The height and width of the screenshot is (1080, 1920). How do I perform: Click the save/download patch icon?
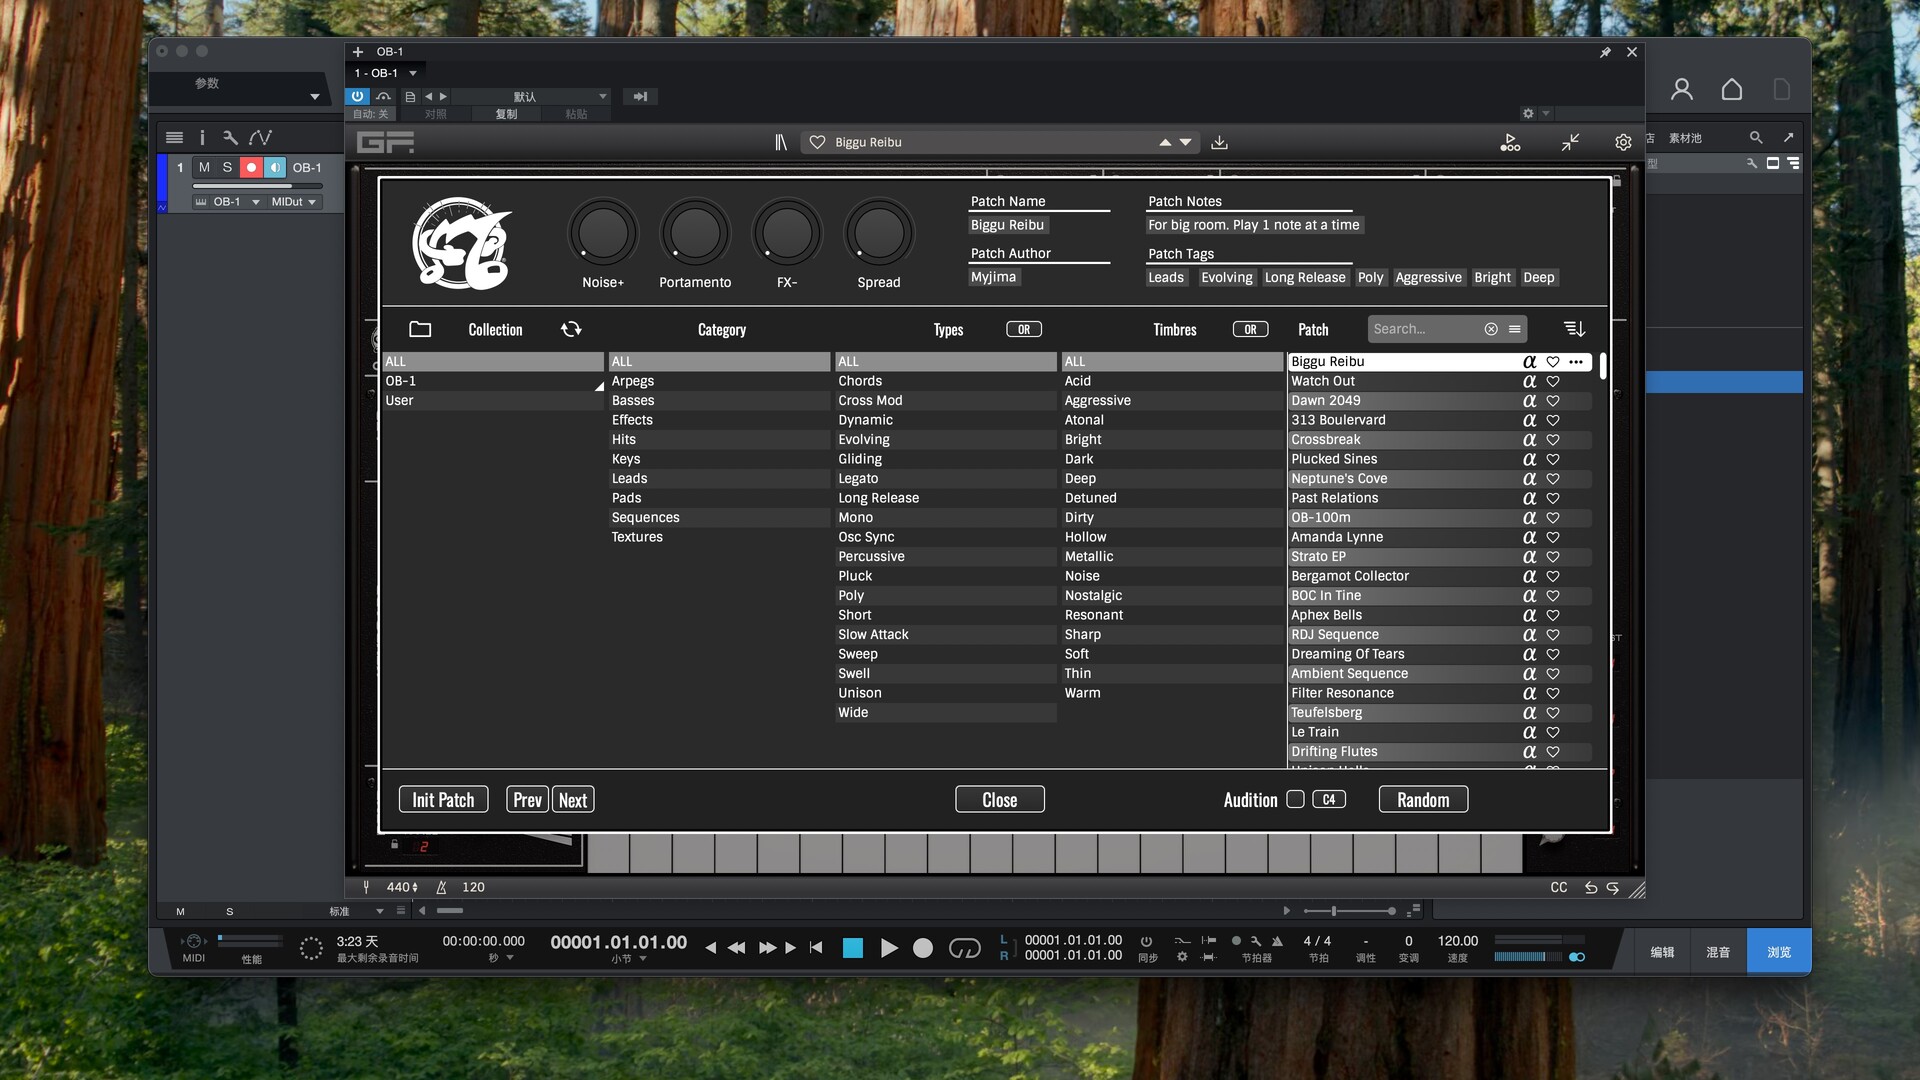(1219, 142)
